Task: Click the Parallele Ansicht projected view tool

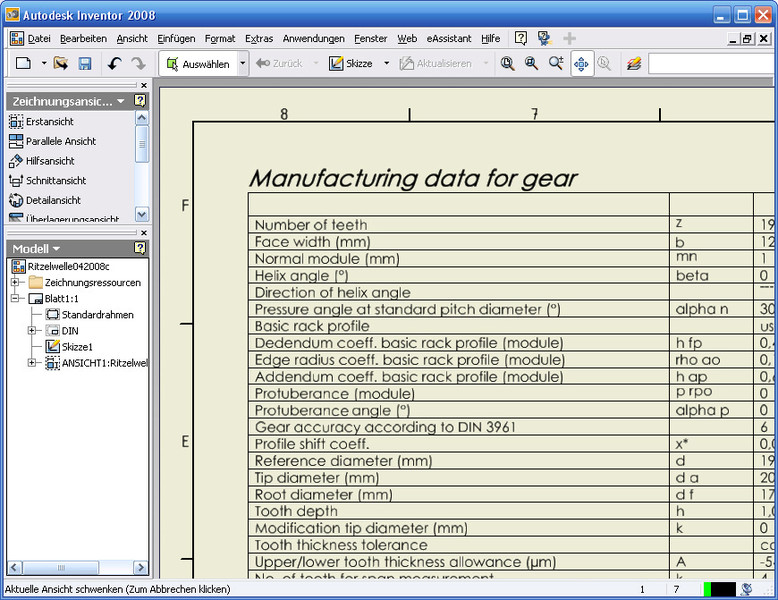Action: coord(60,141)
